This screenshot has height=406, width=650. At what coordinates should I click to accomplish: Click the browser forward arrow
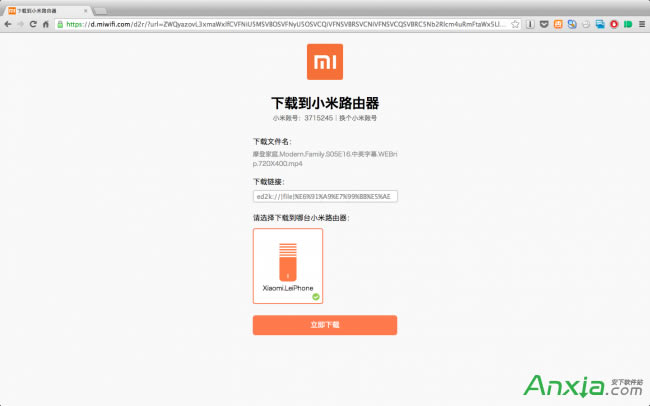(x=20, y=23)
